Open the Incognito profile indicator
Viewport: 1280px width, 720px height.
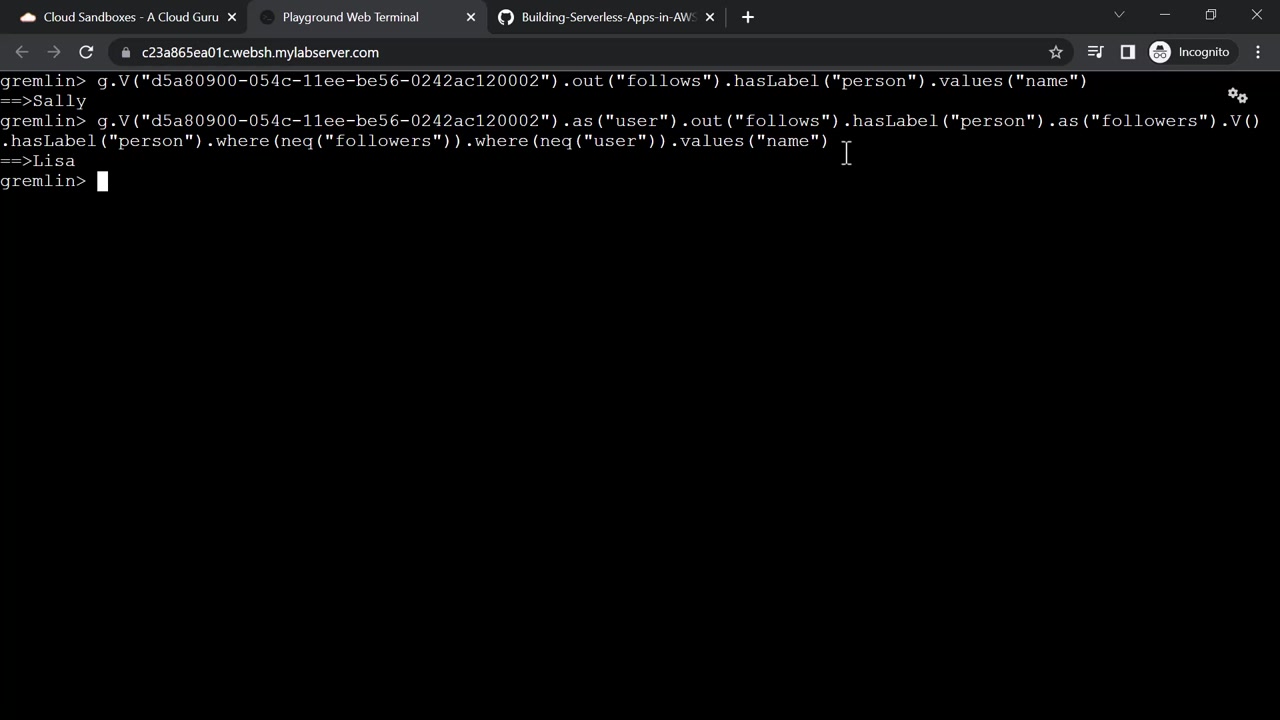point(1190,52)
